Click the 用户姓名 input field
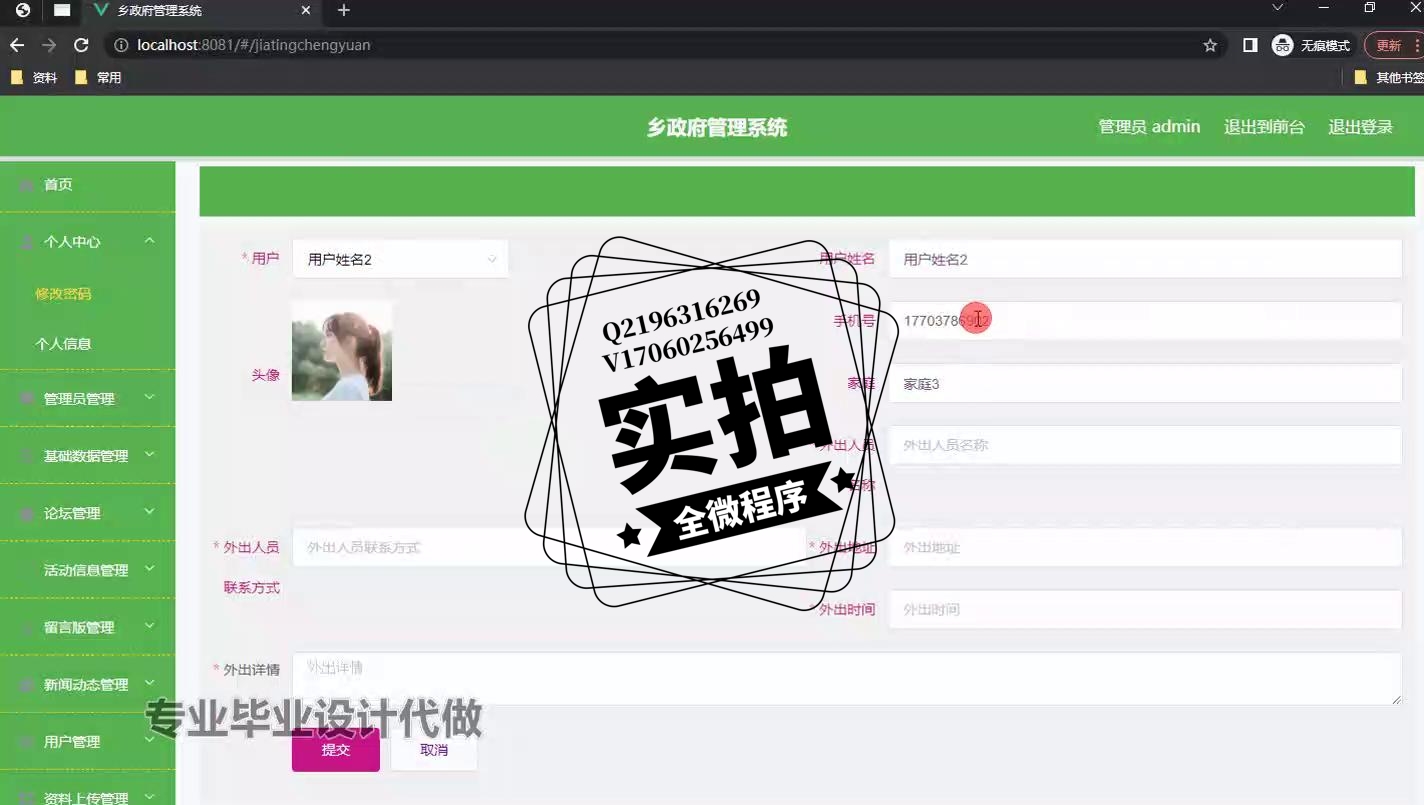This screenshot has height=805, width=1424. pyautogui.click(x=1145, y=259)
